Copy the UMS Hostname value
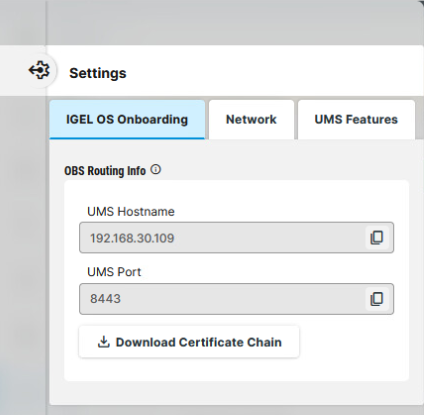 pyautogui.click(x=377, y=238)
